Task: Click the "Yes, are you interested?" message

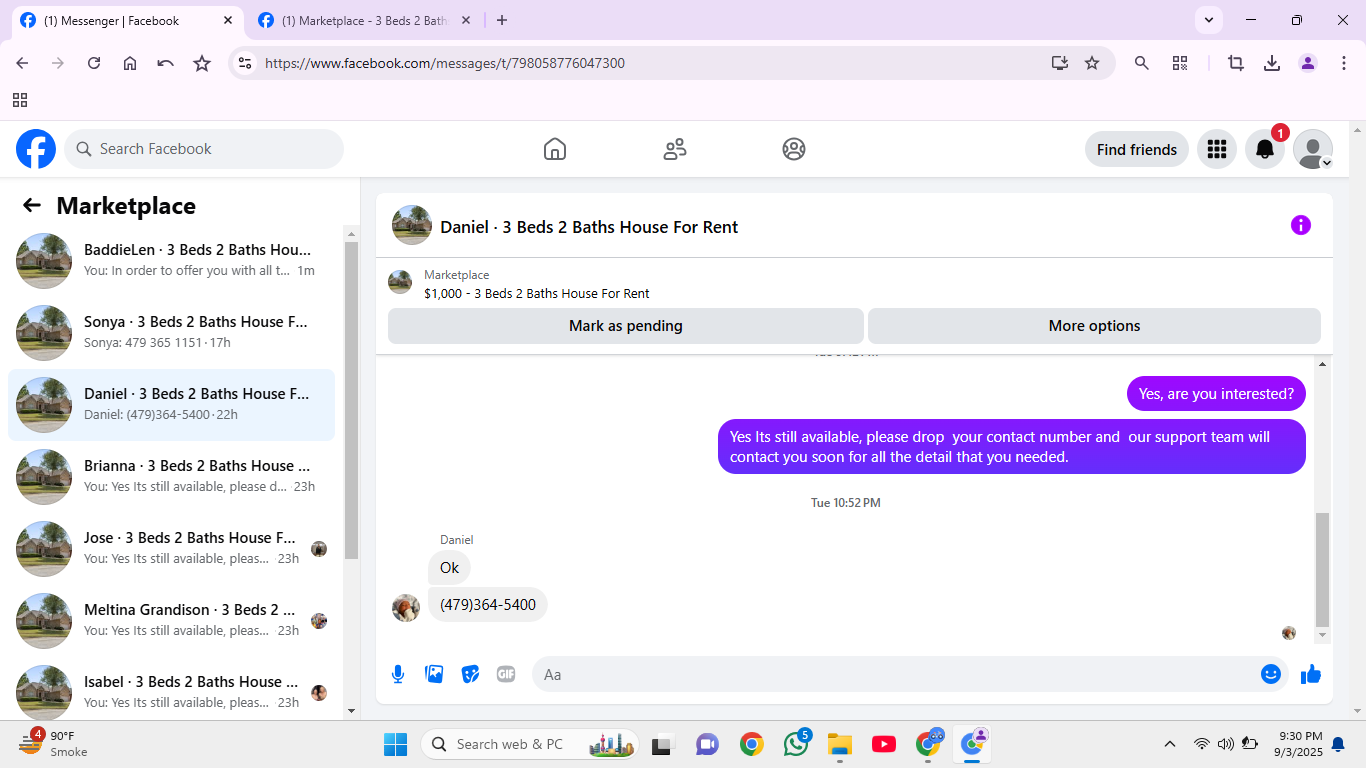Action: pos(1216,393)
